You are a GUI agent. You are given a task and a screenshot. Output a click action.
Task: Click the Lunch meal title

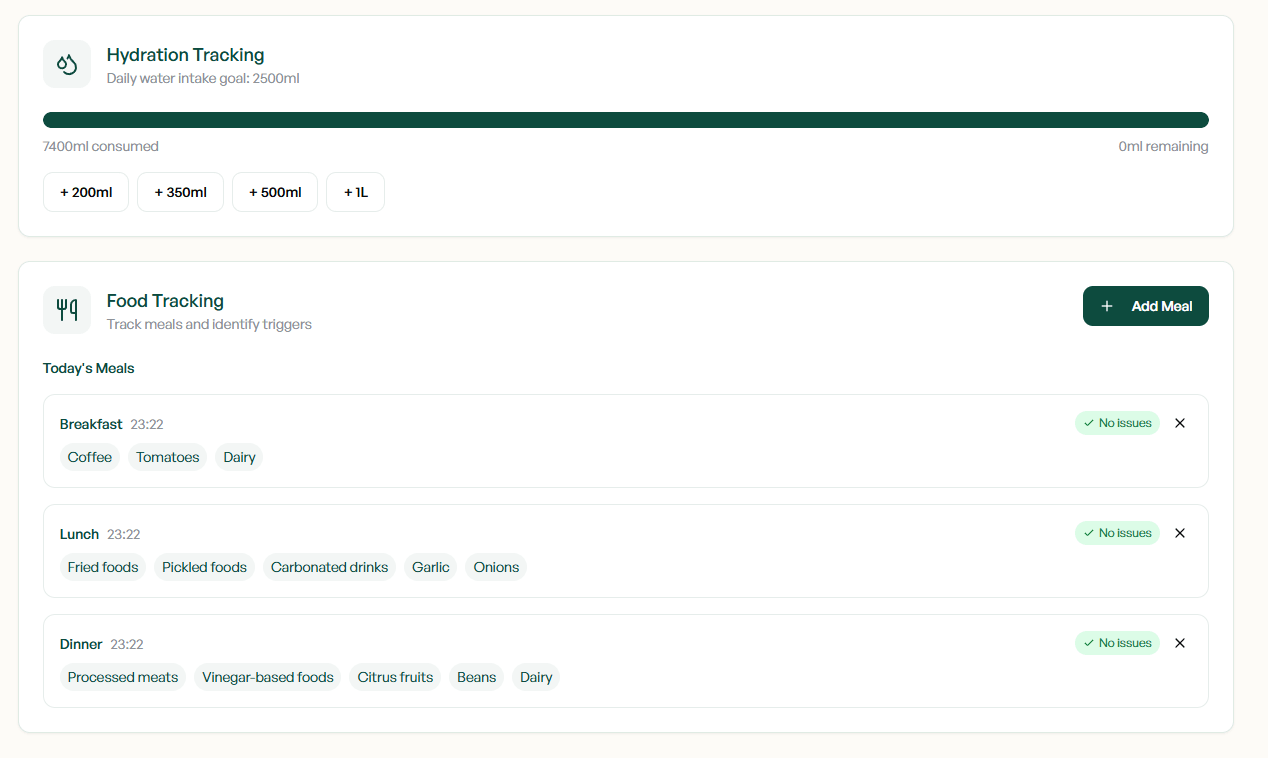point(79,534)
